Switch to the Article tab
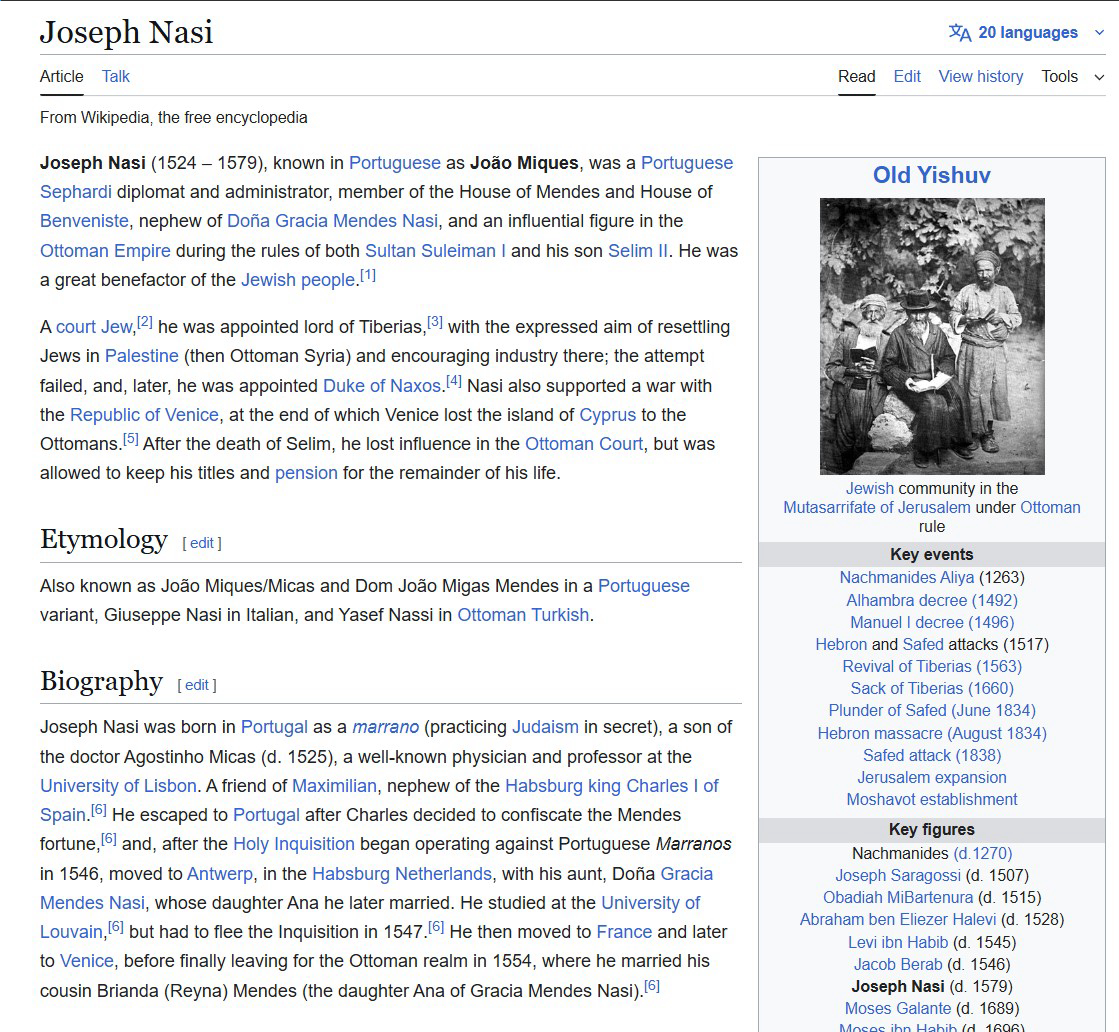 61,76
